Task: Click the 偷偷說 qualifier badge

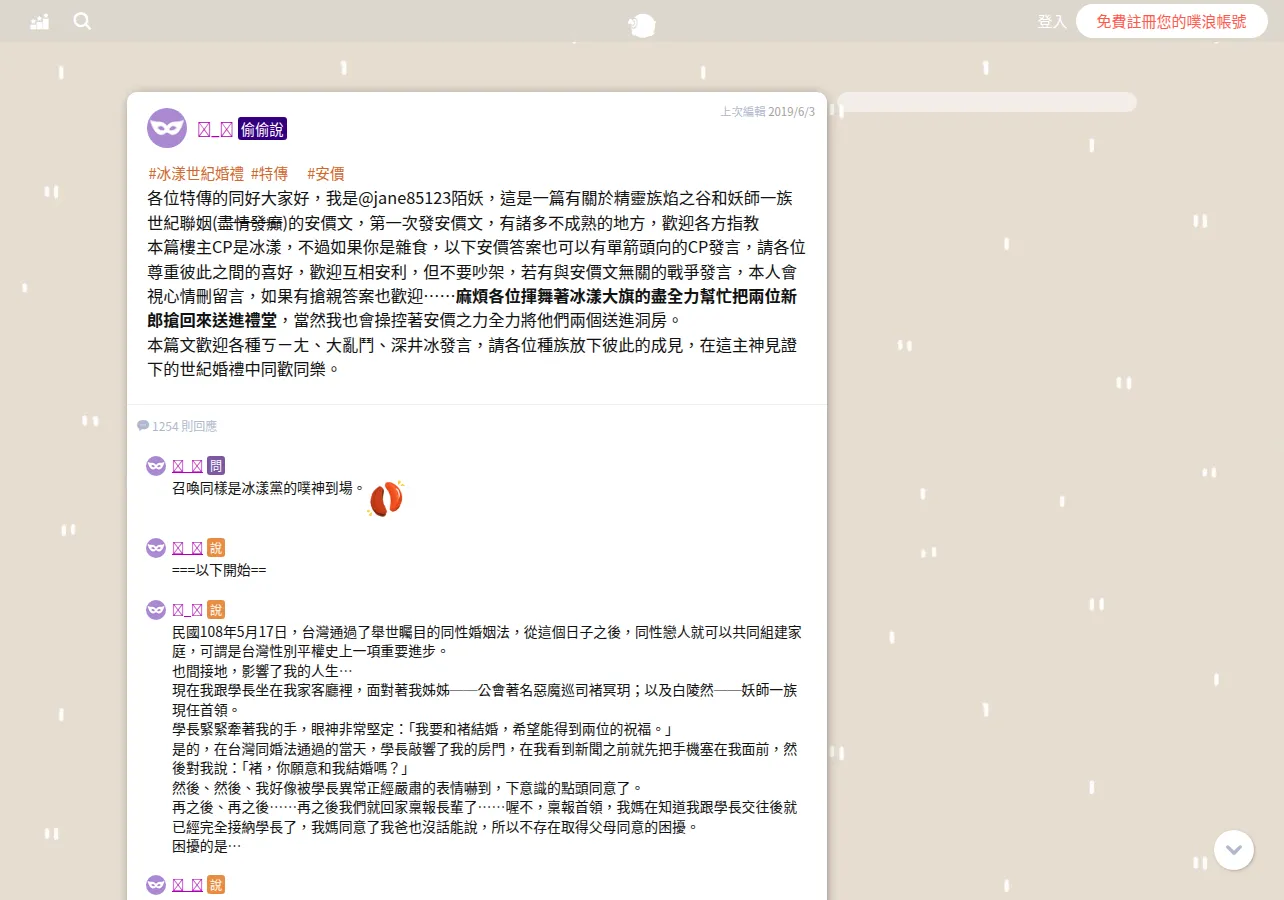Action: (x=262, y=128)
